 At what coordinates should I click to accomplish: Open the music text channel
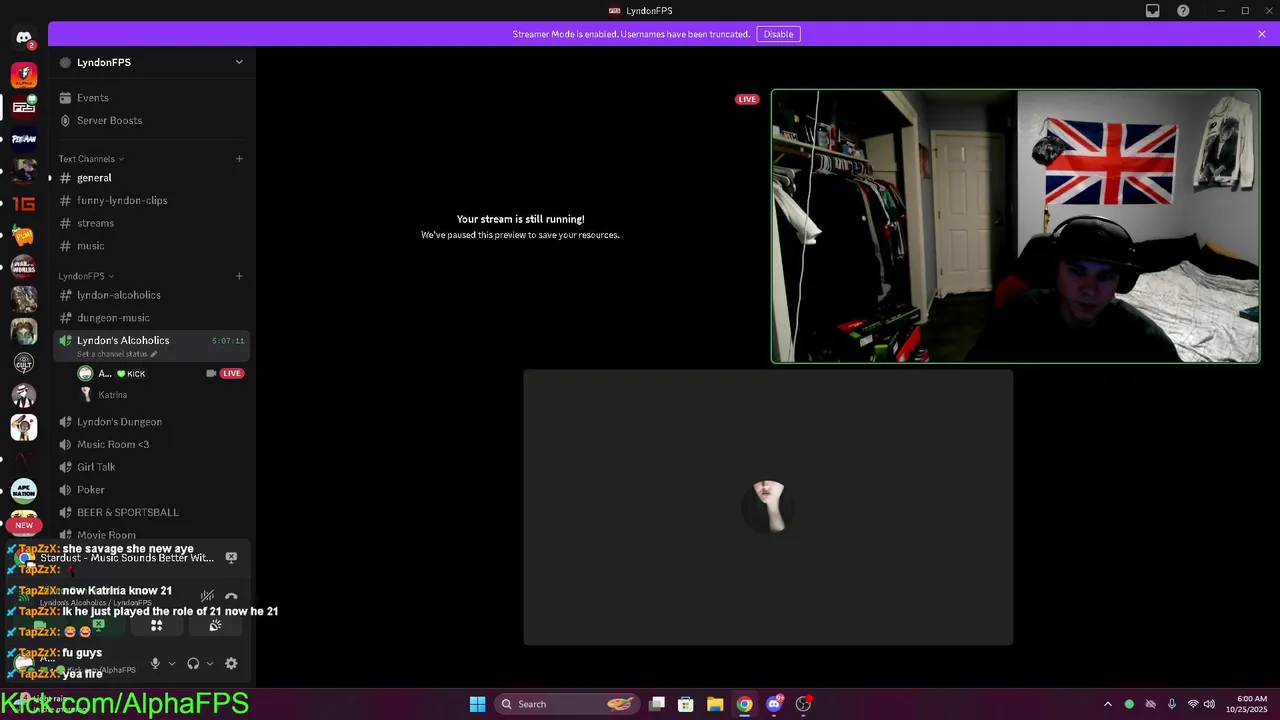[x=151, y=246]
